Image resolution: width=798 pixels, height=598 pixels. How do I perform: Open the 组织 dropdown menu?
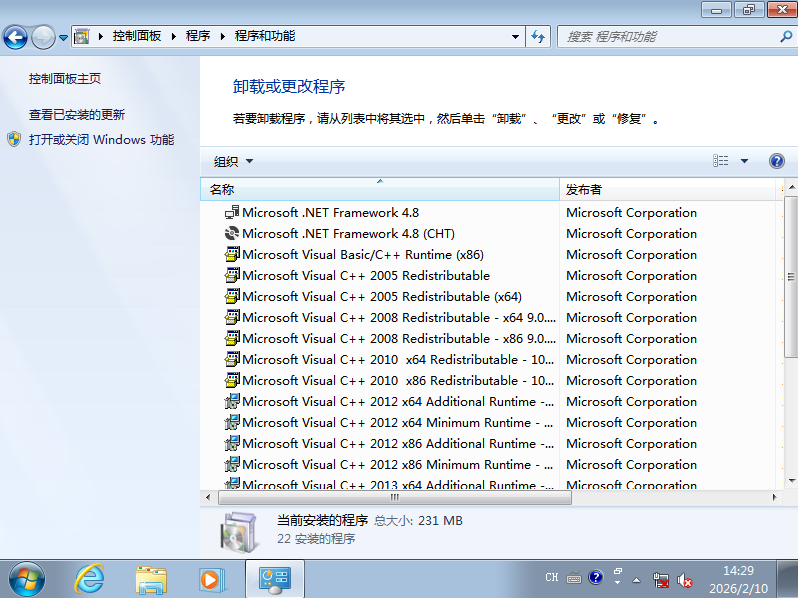(234, 161)
